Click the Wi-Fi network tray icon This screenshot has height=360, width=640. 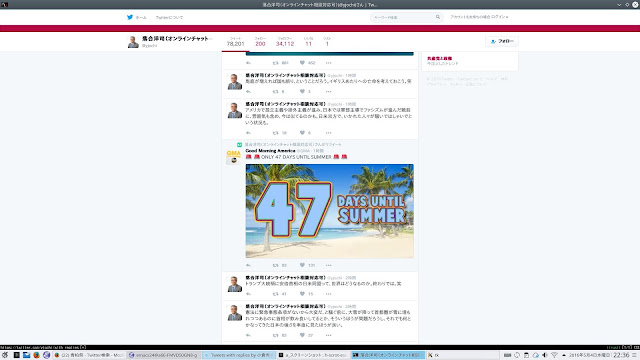tap(554, 355)
